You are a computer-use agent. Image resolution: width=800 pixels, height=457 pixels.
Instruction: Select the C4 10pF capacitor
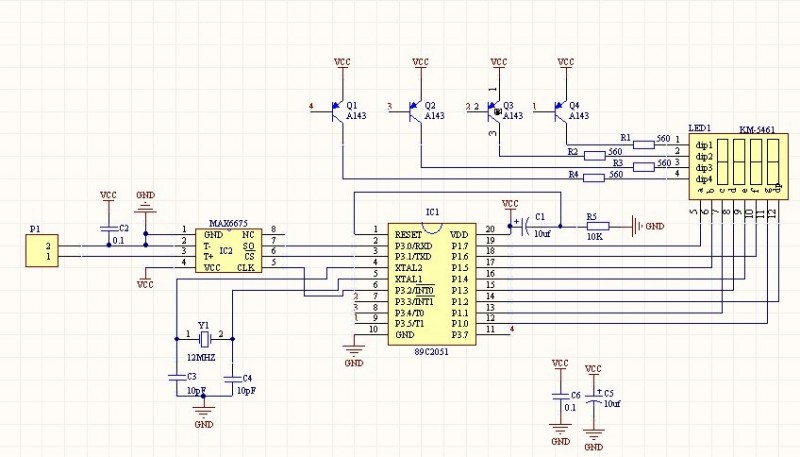232,378
